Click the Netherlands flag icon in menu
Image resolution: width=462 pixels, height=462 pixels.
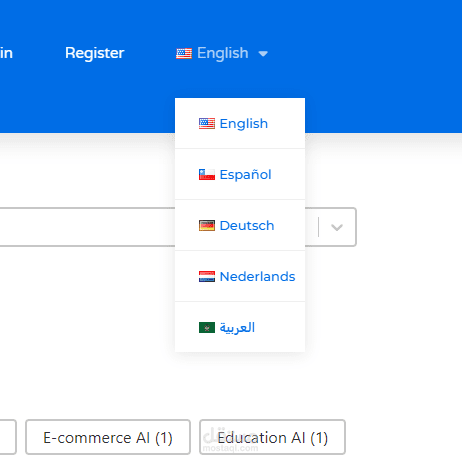[x=207, y=276]
